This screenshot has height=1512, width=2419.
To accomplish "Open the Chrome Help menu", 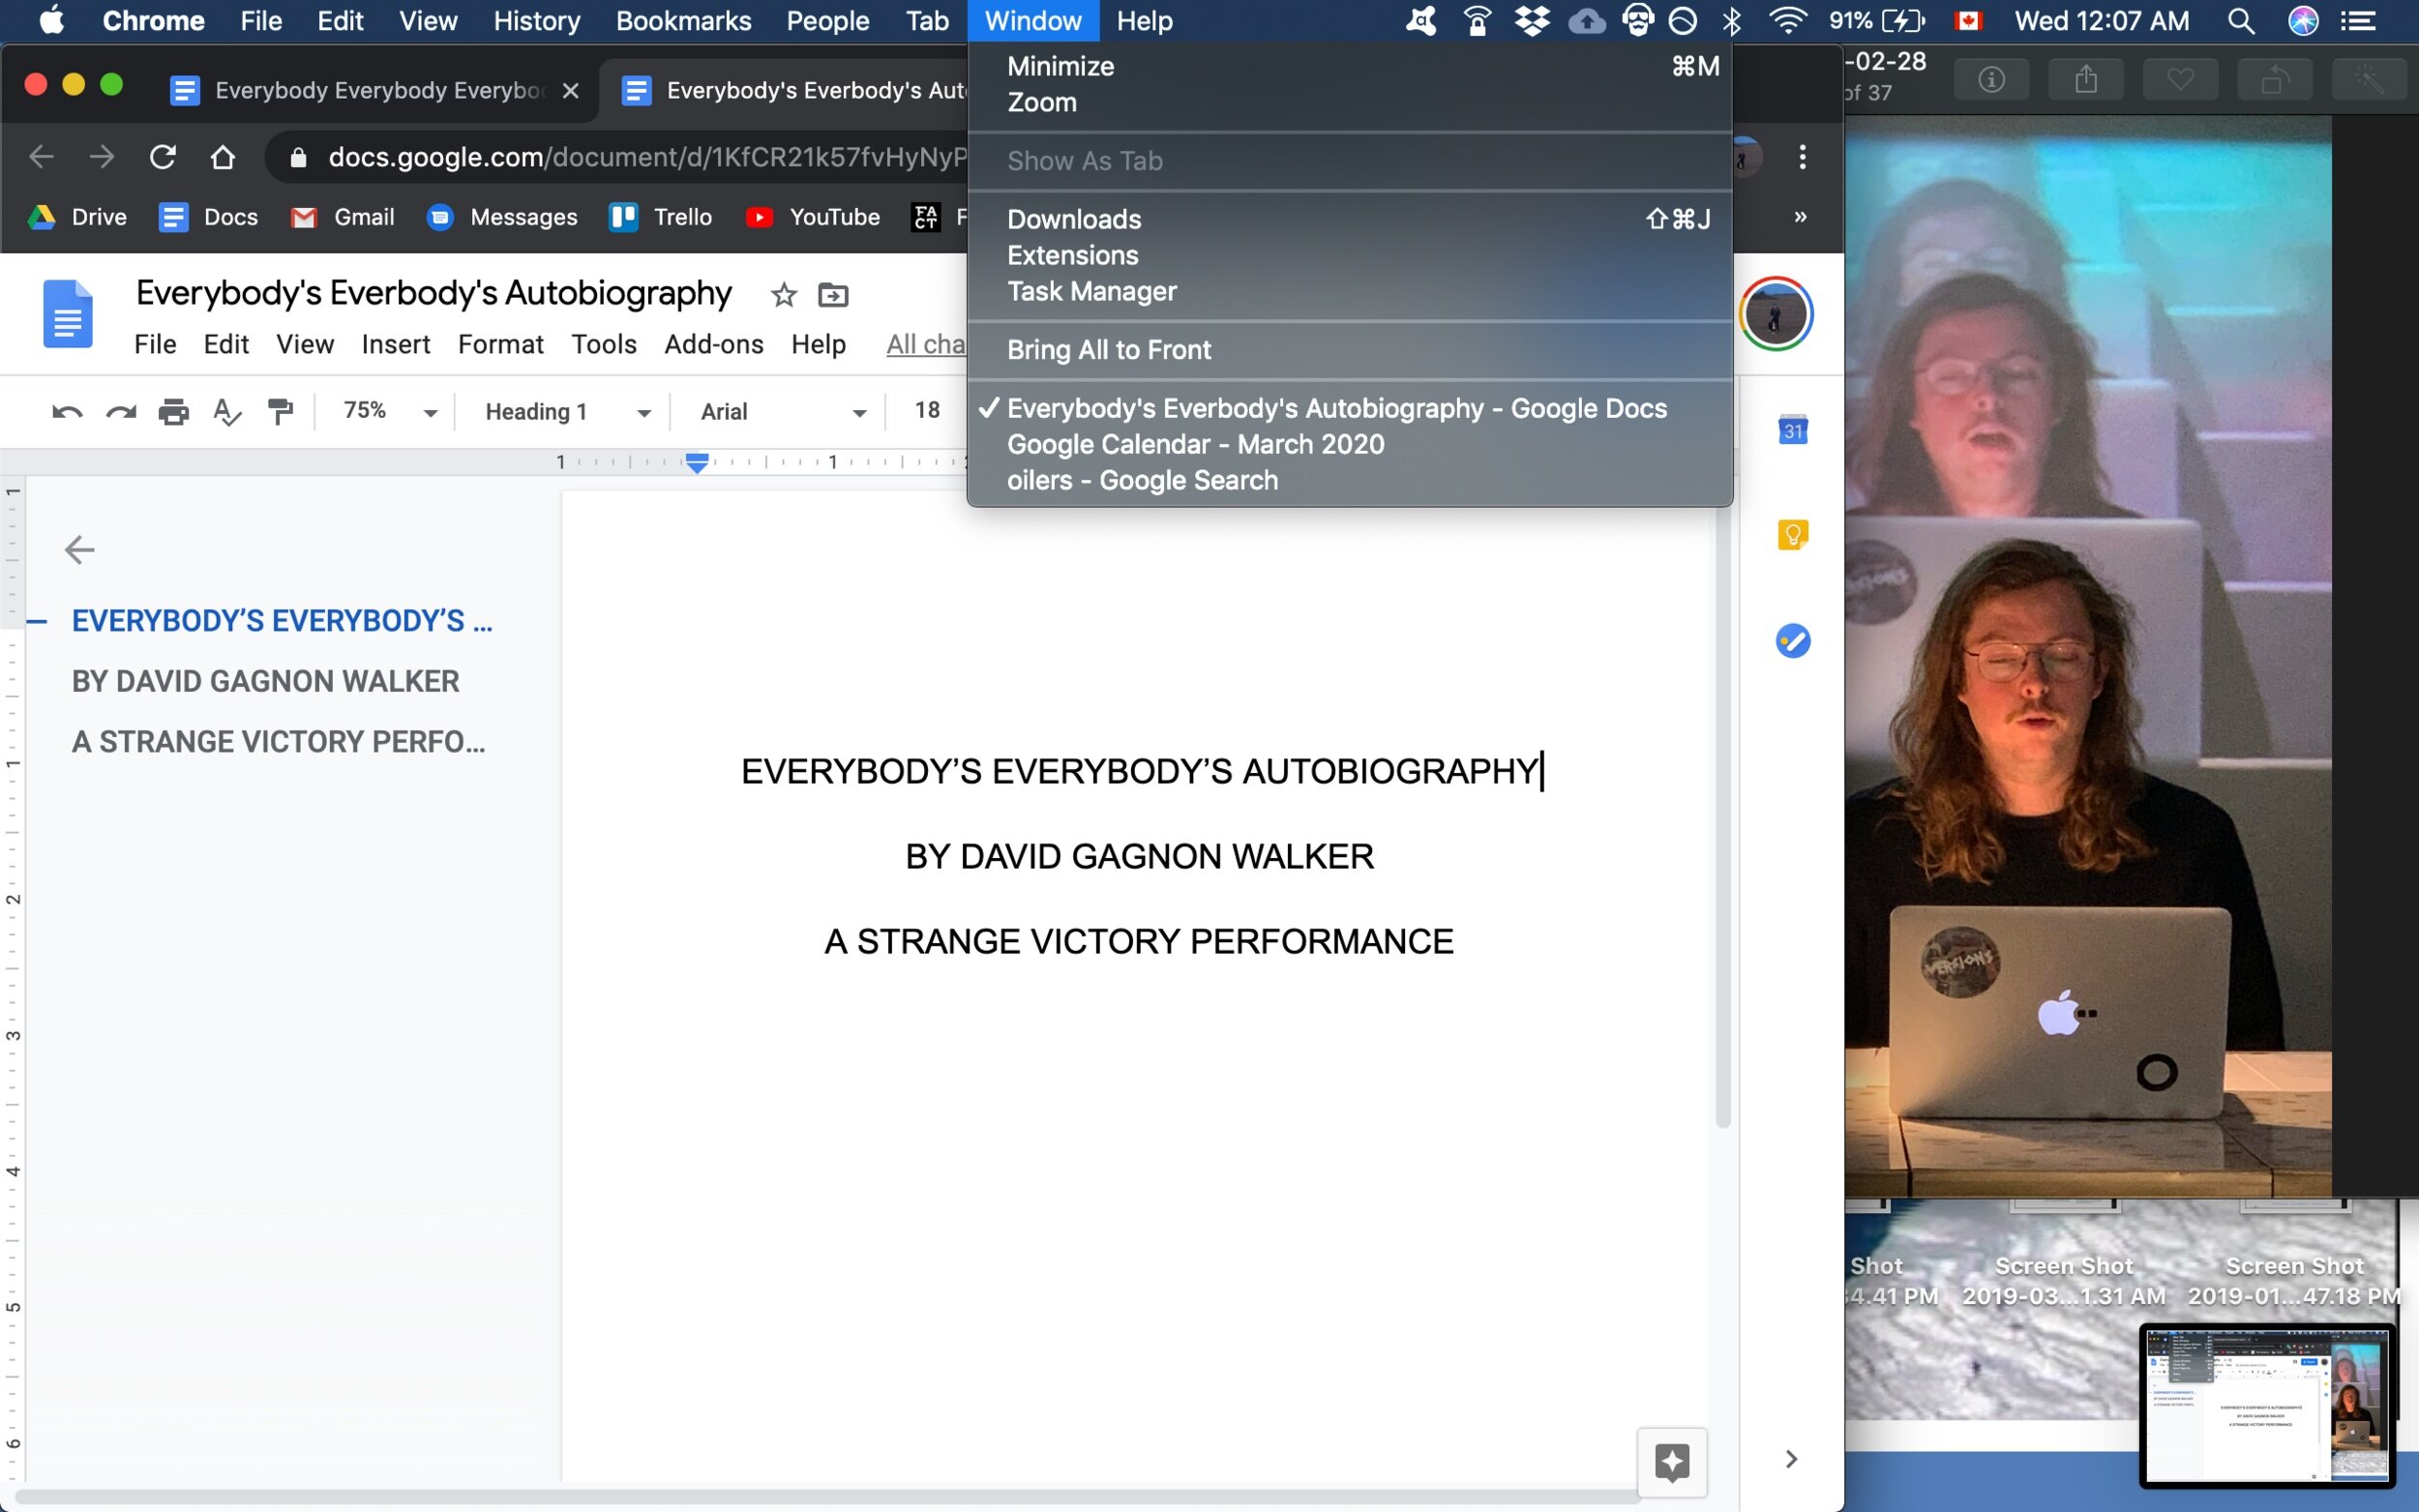I will [x=1144, y=21].
